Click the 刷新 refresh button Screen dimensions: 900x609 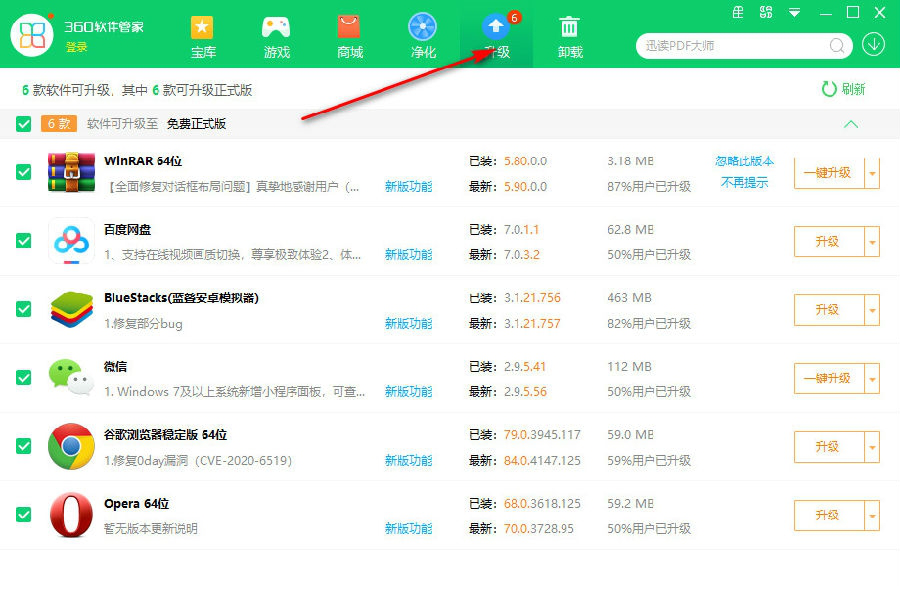843,89
